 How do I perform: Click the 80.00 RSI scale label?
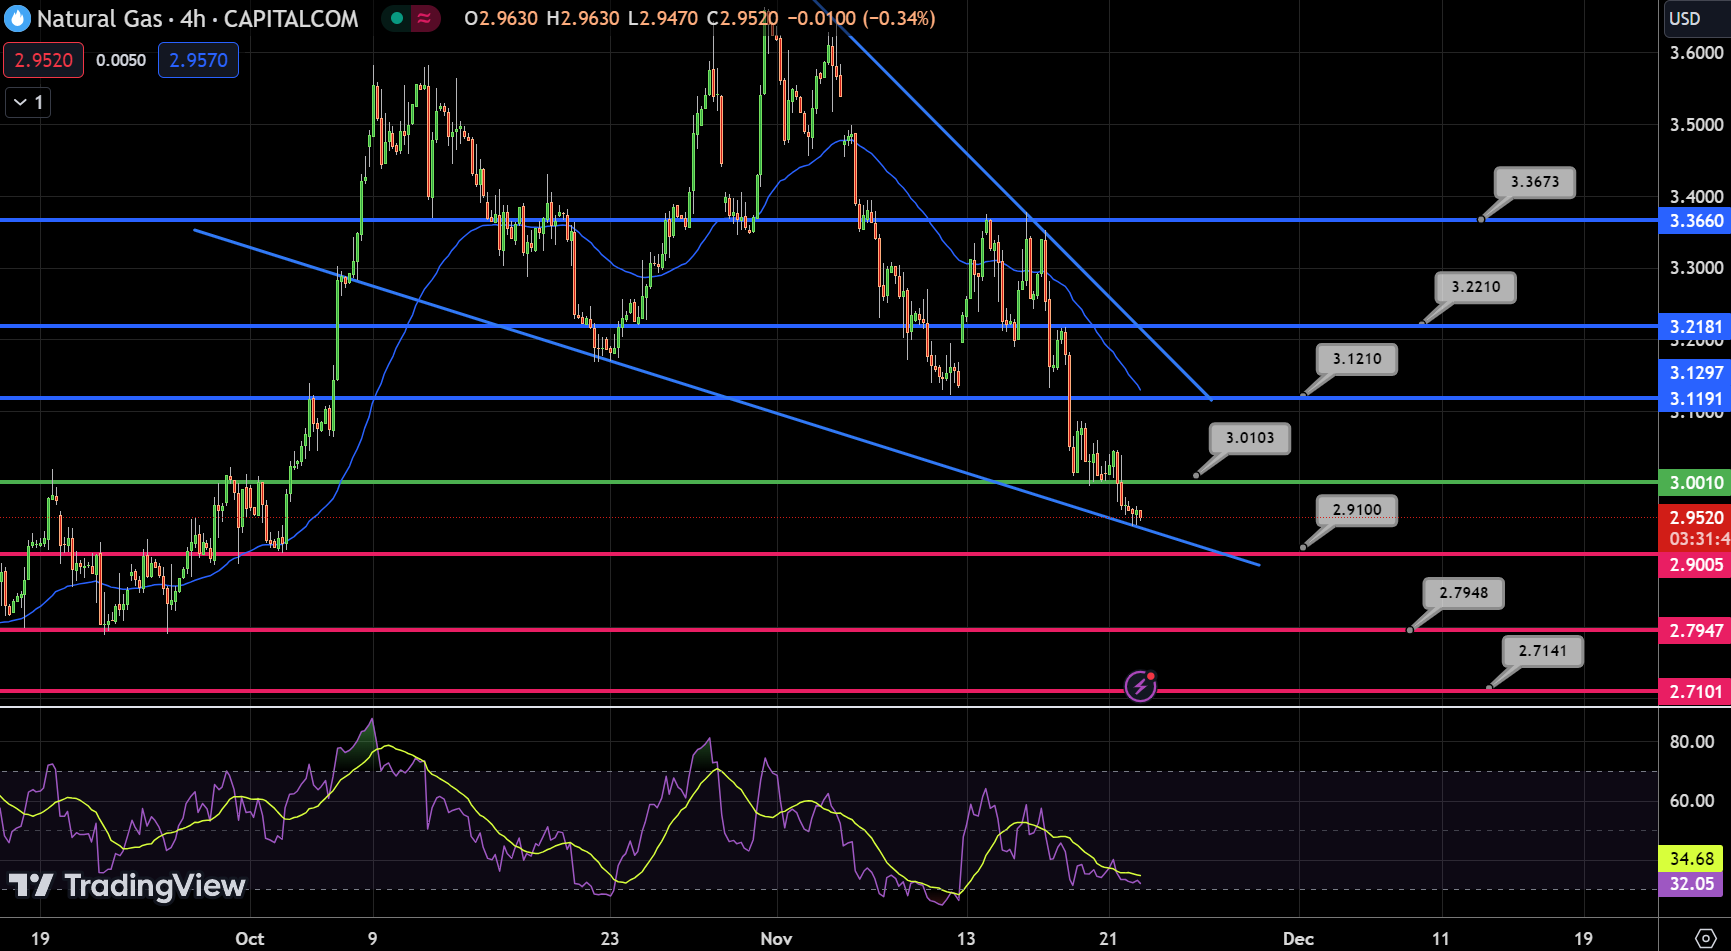[1692, 741]
